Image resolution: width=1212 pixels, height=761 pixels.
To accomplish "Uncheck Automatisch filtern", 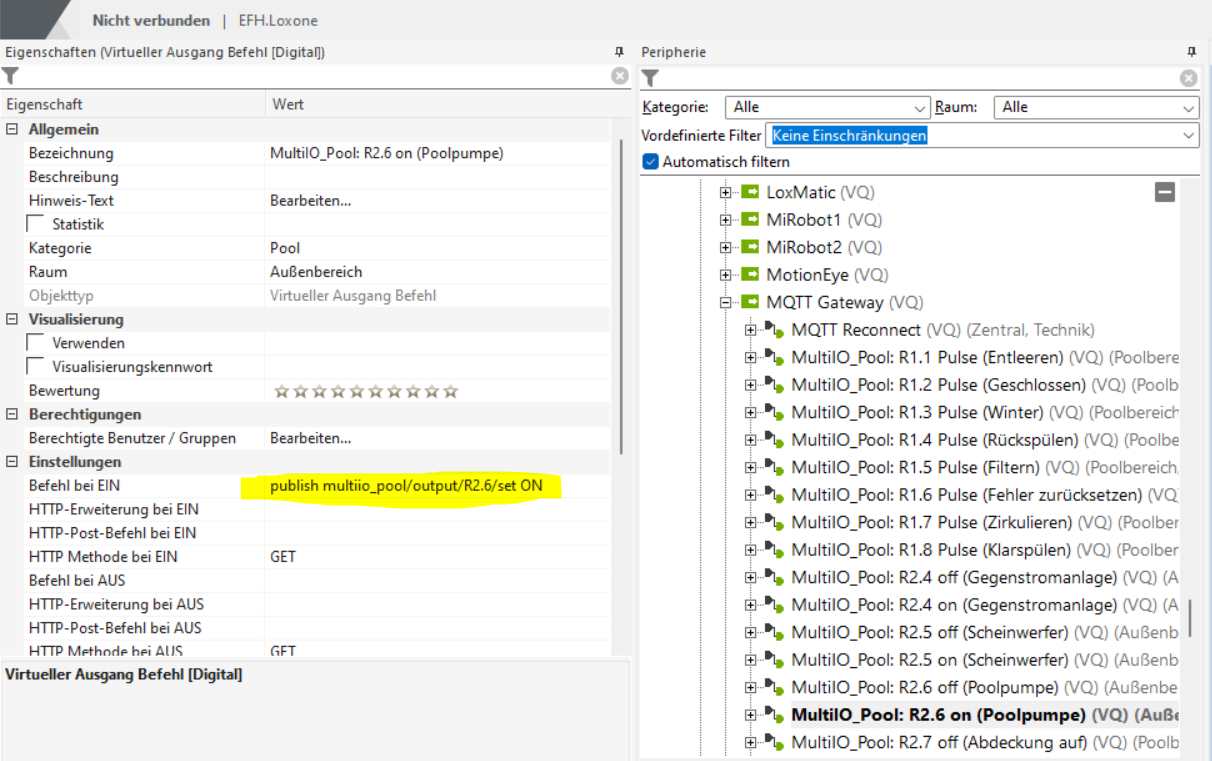I will (x=651, y=162).
